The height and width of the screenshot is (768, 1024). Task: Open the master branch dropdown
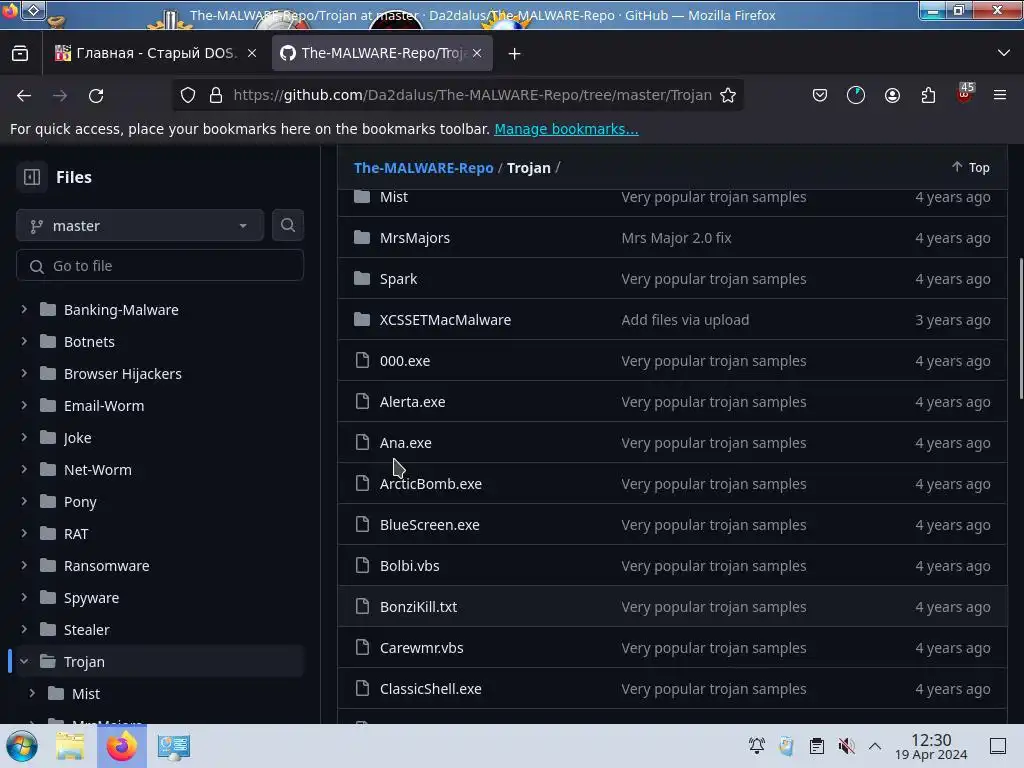pos(140,225)
